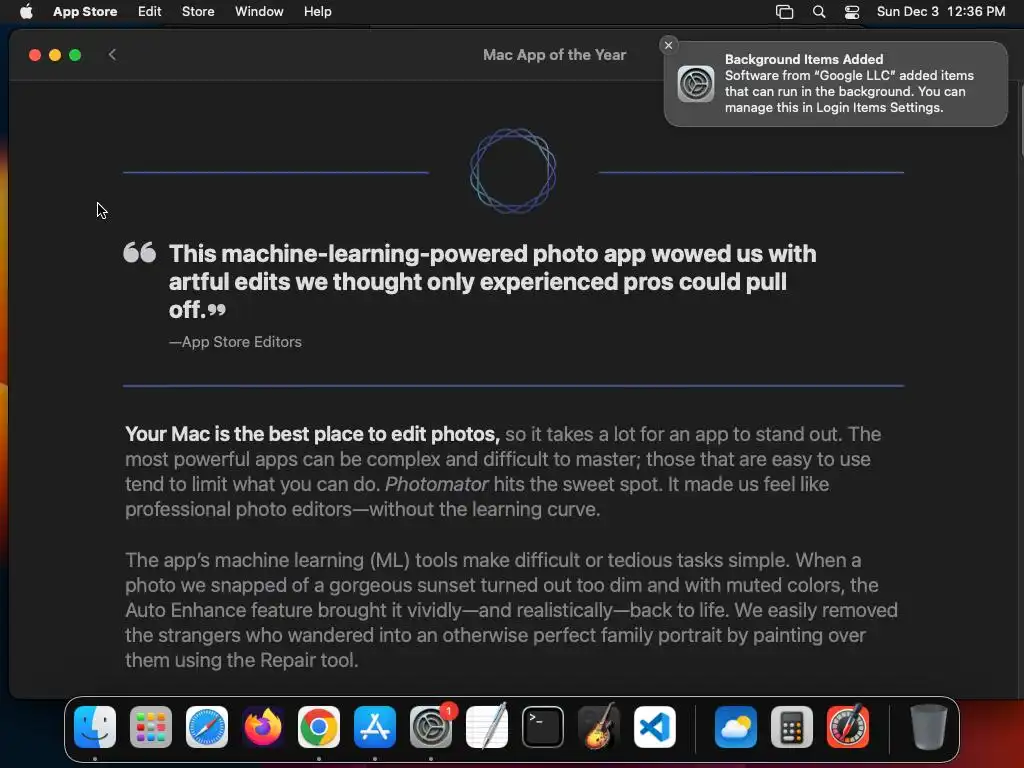Image resolution: width=1024 pixels, height=768 pixels.
Task: Click the green full-screen window button
Action: point(75,55)
